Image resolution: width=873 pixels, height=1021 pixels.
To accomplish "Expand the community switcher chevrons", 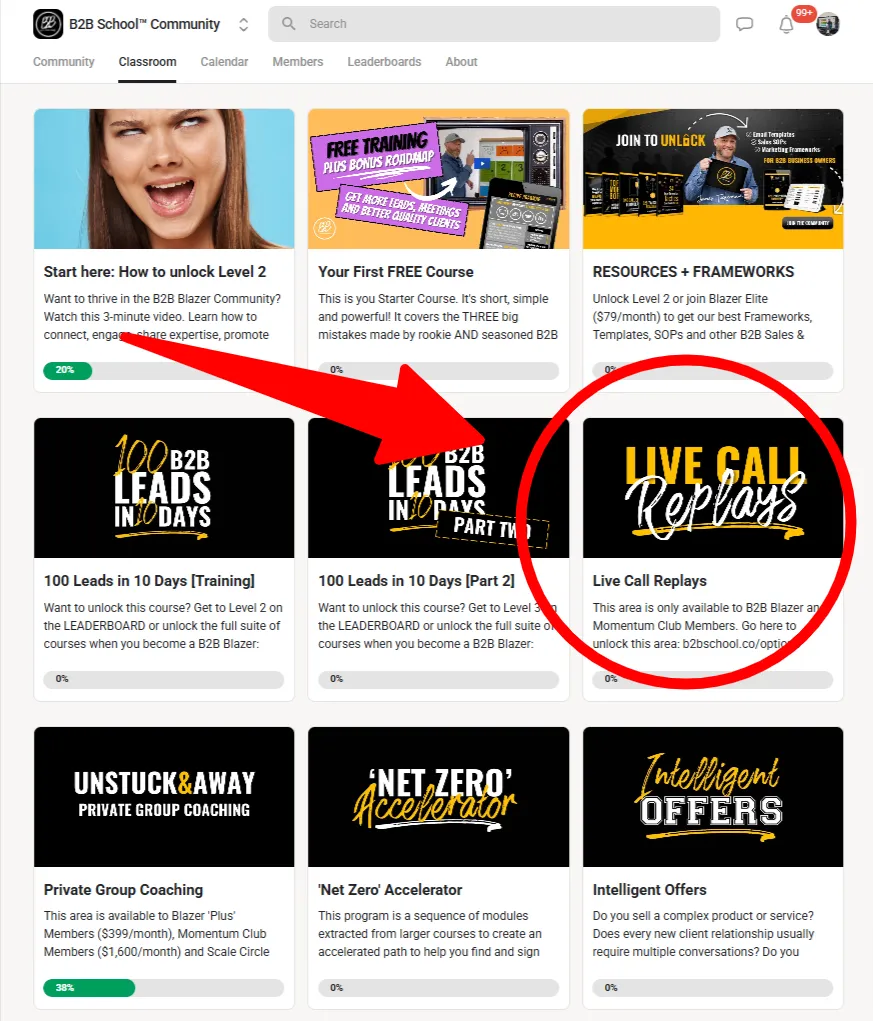I will (243, 24).
